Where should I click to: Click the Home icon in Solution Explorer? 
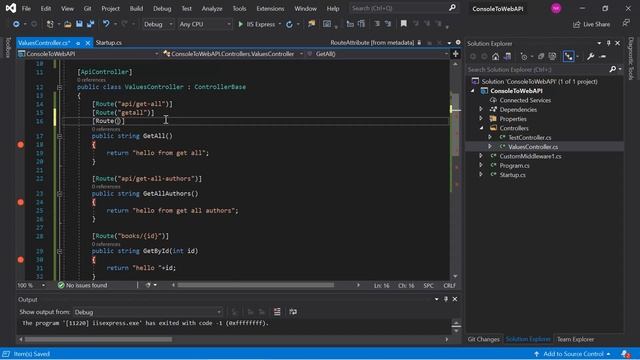click(x=496, y=56)
